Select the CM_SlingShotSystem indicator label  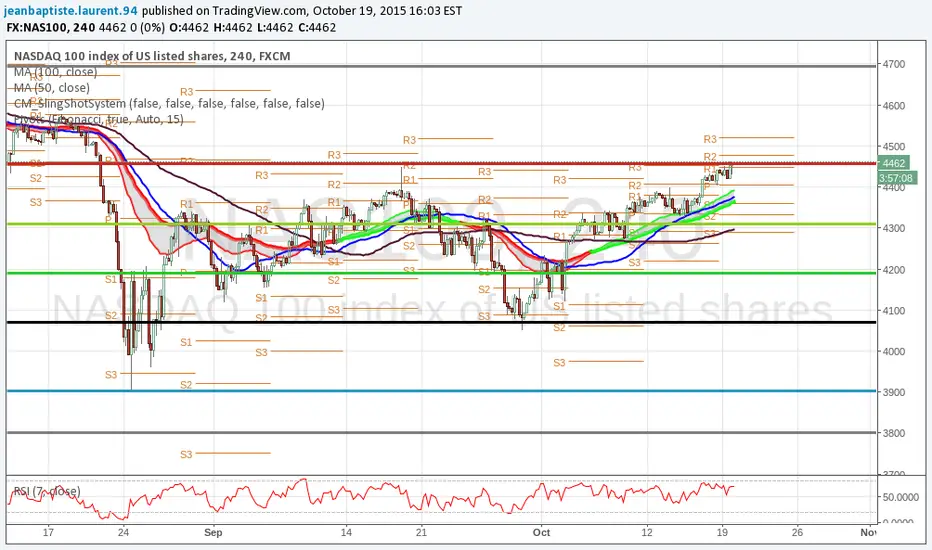click(169, 103)
